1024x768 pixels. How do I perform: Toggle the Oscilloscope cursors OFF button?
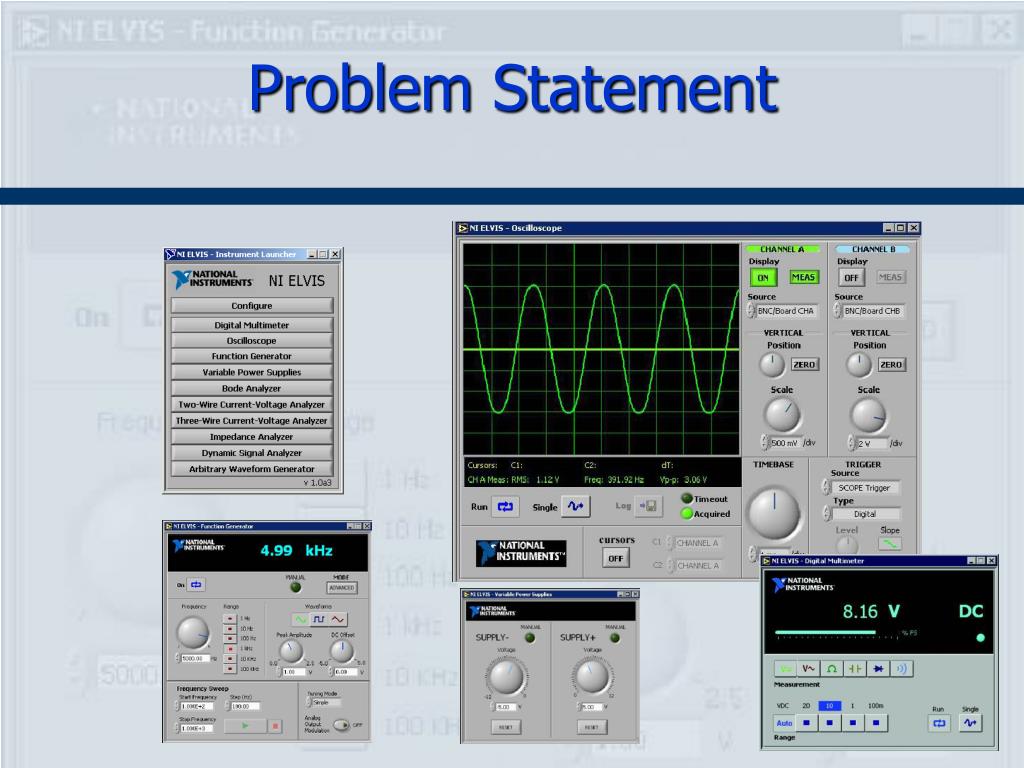click(x=616, y=558)
